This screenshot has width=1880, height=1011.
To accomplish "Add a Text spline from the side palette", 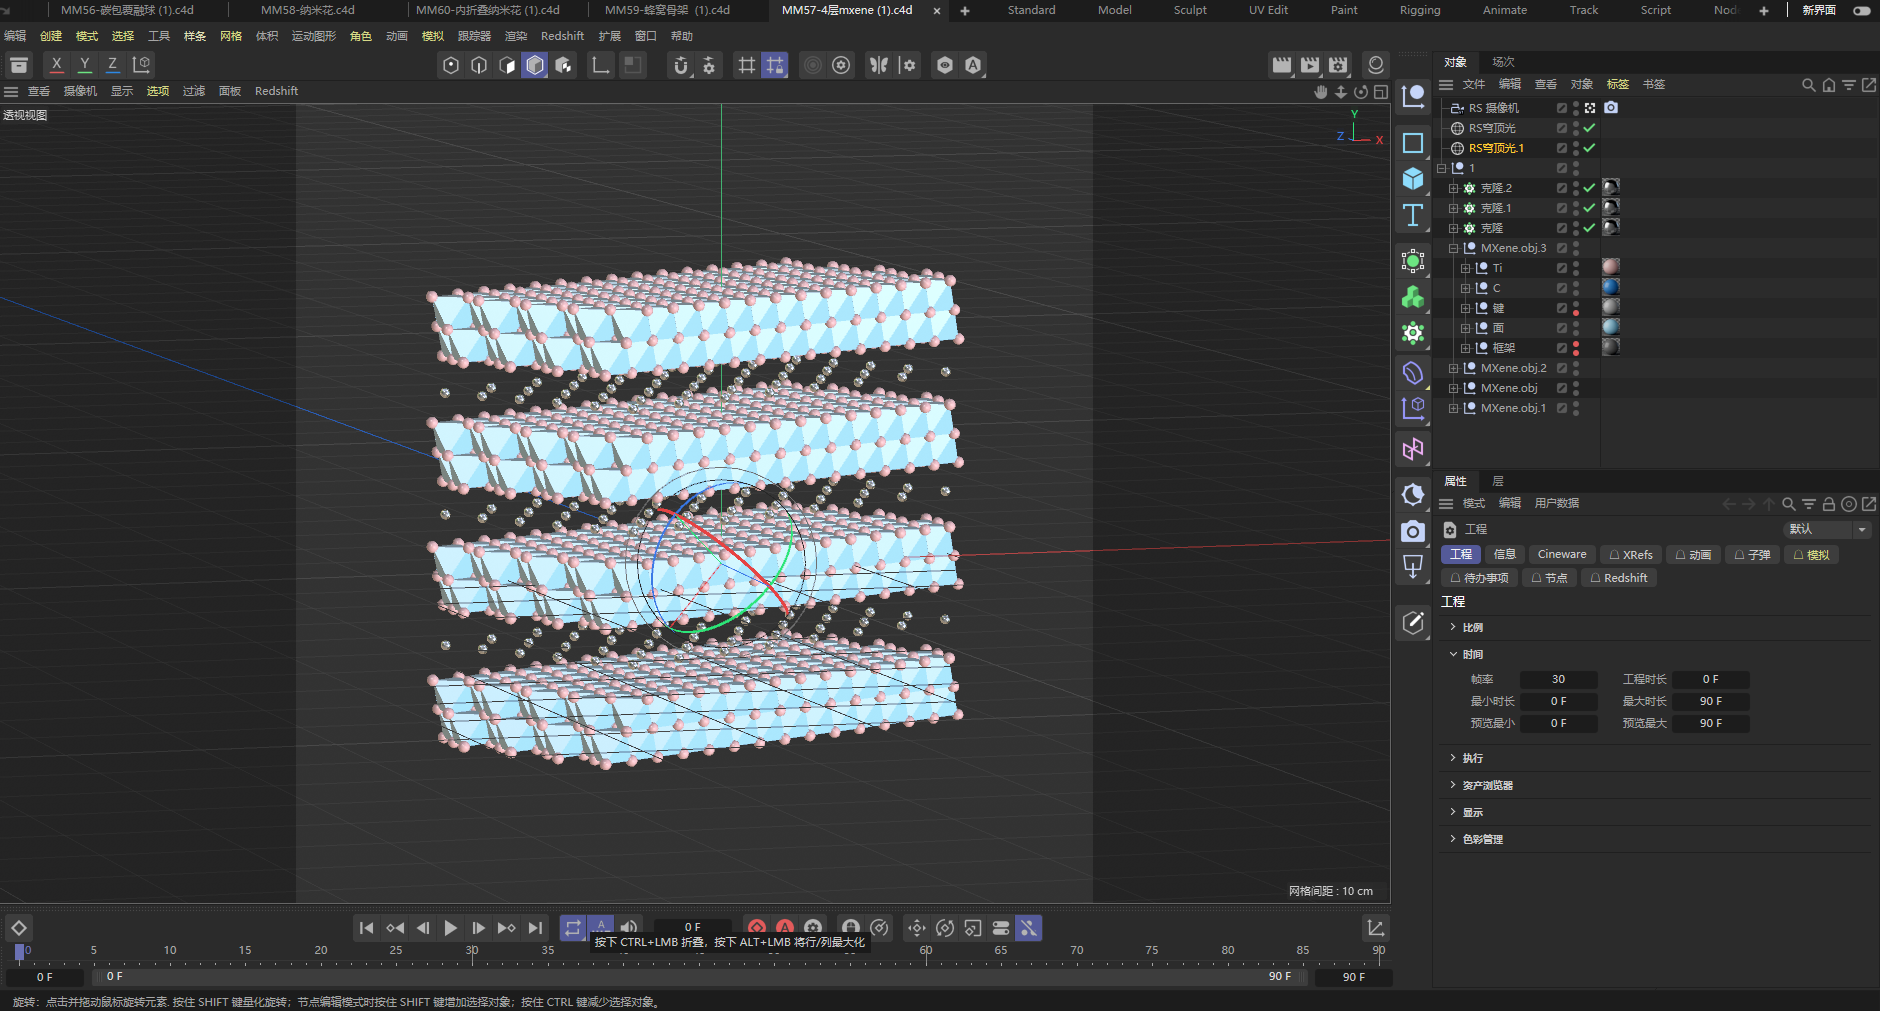I will tap(1413, 215).
